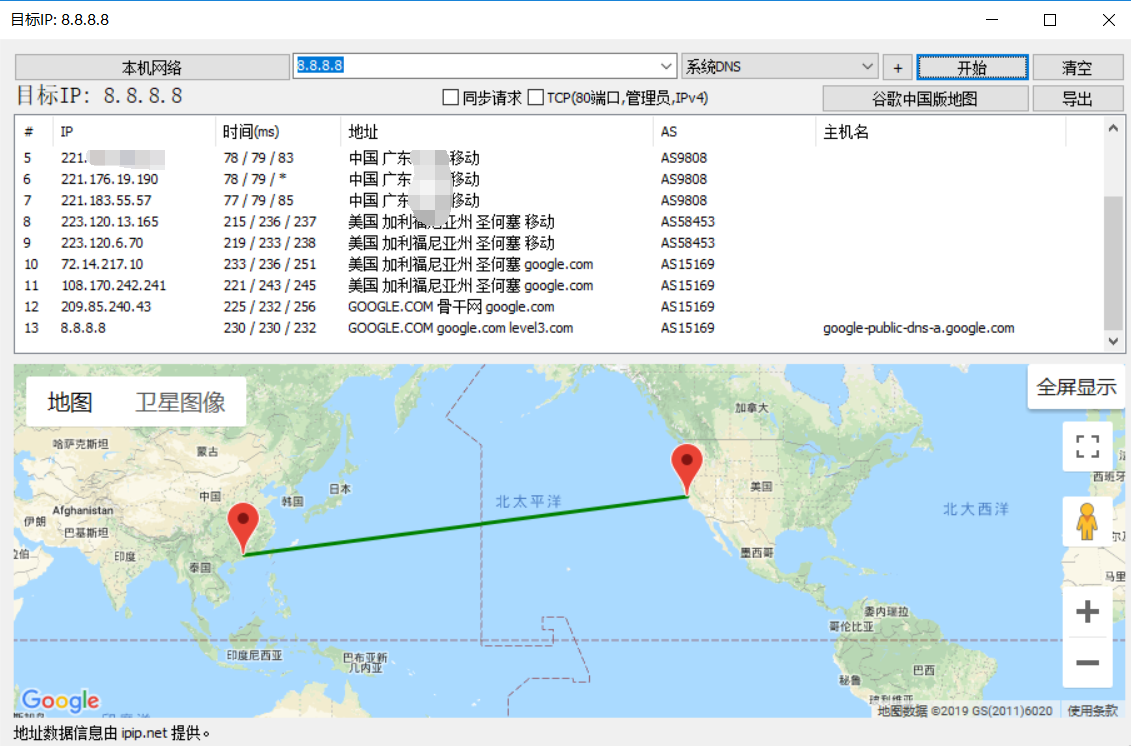
Task: Click AS58453 in hop 8 row
Action: [x=687, y=221]
